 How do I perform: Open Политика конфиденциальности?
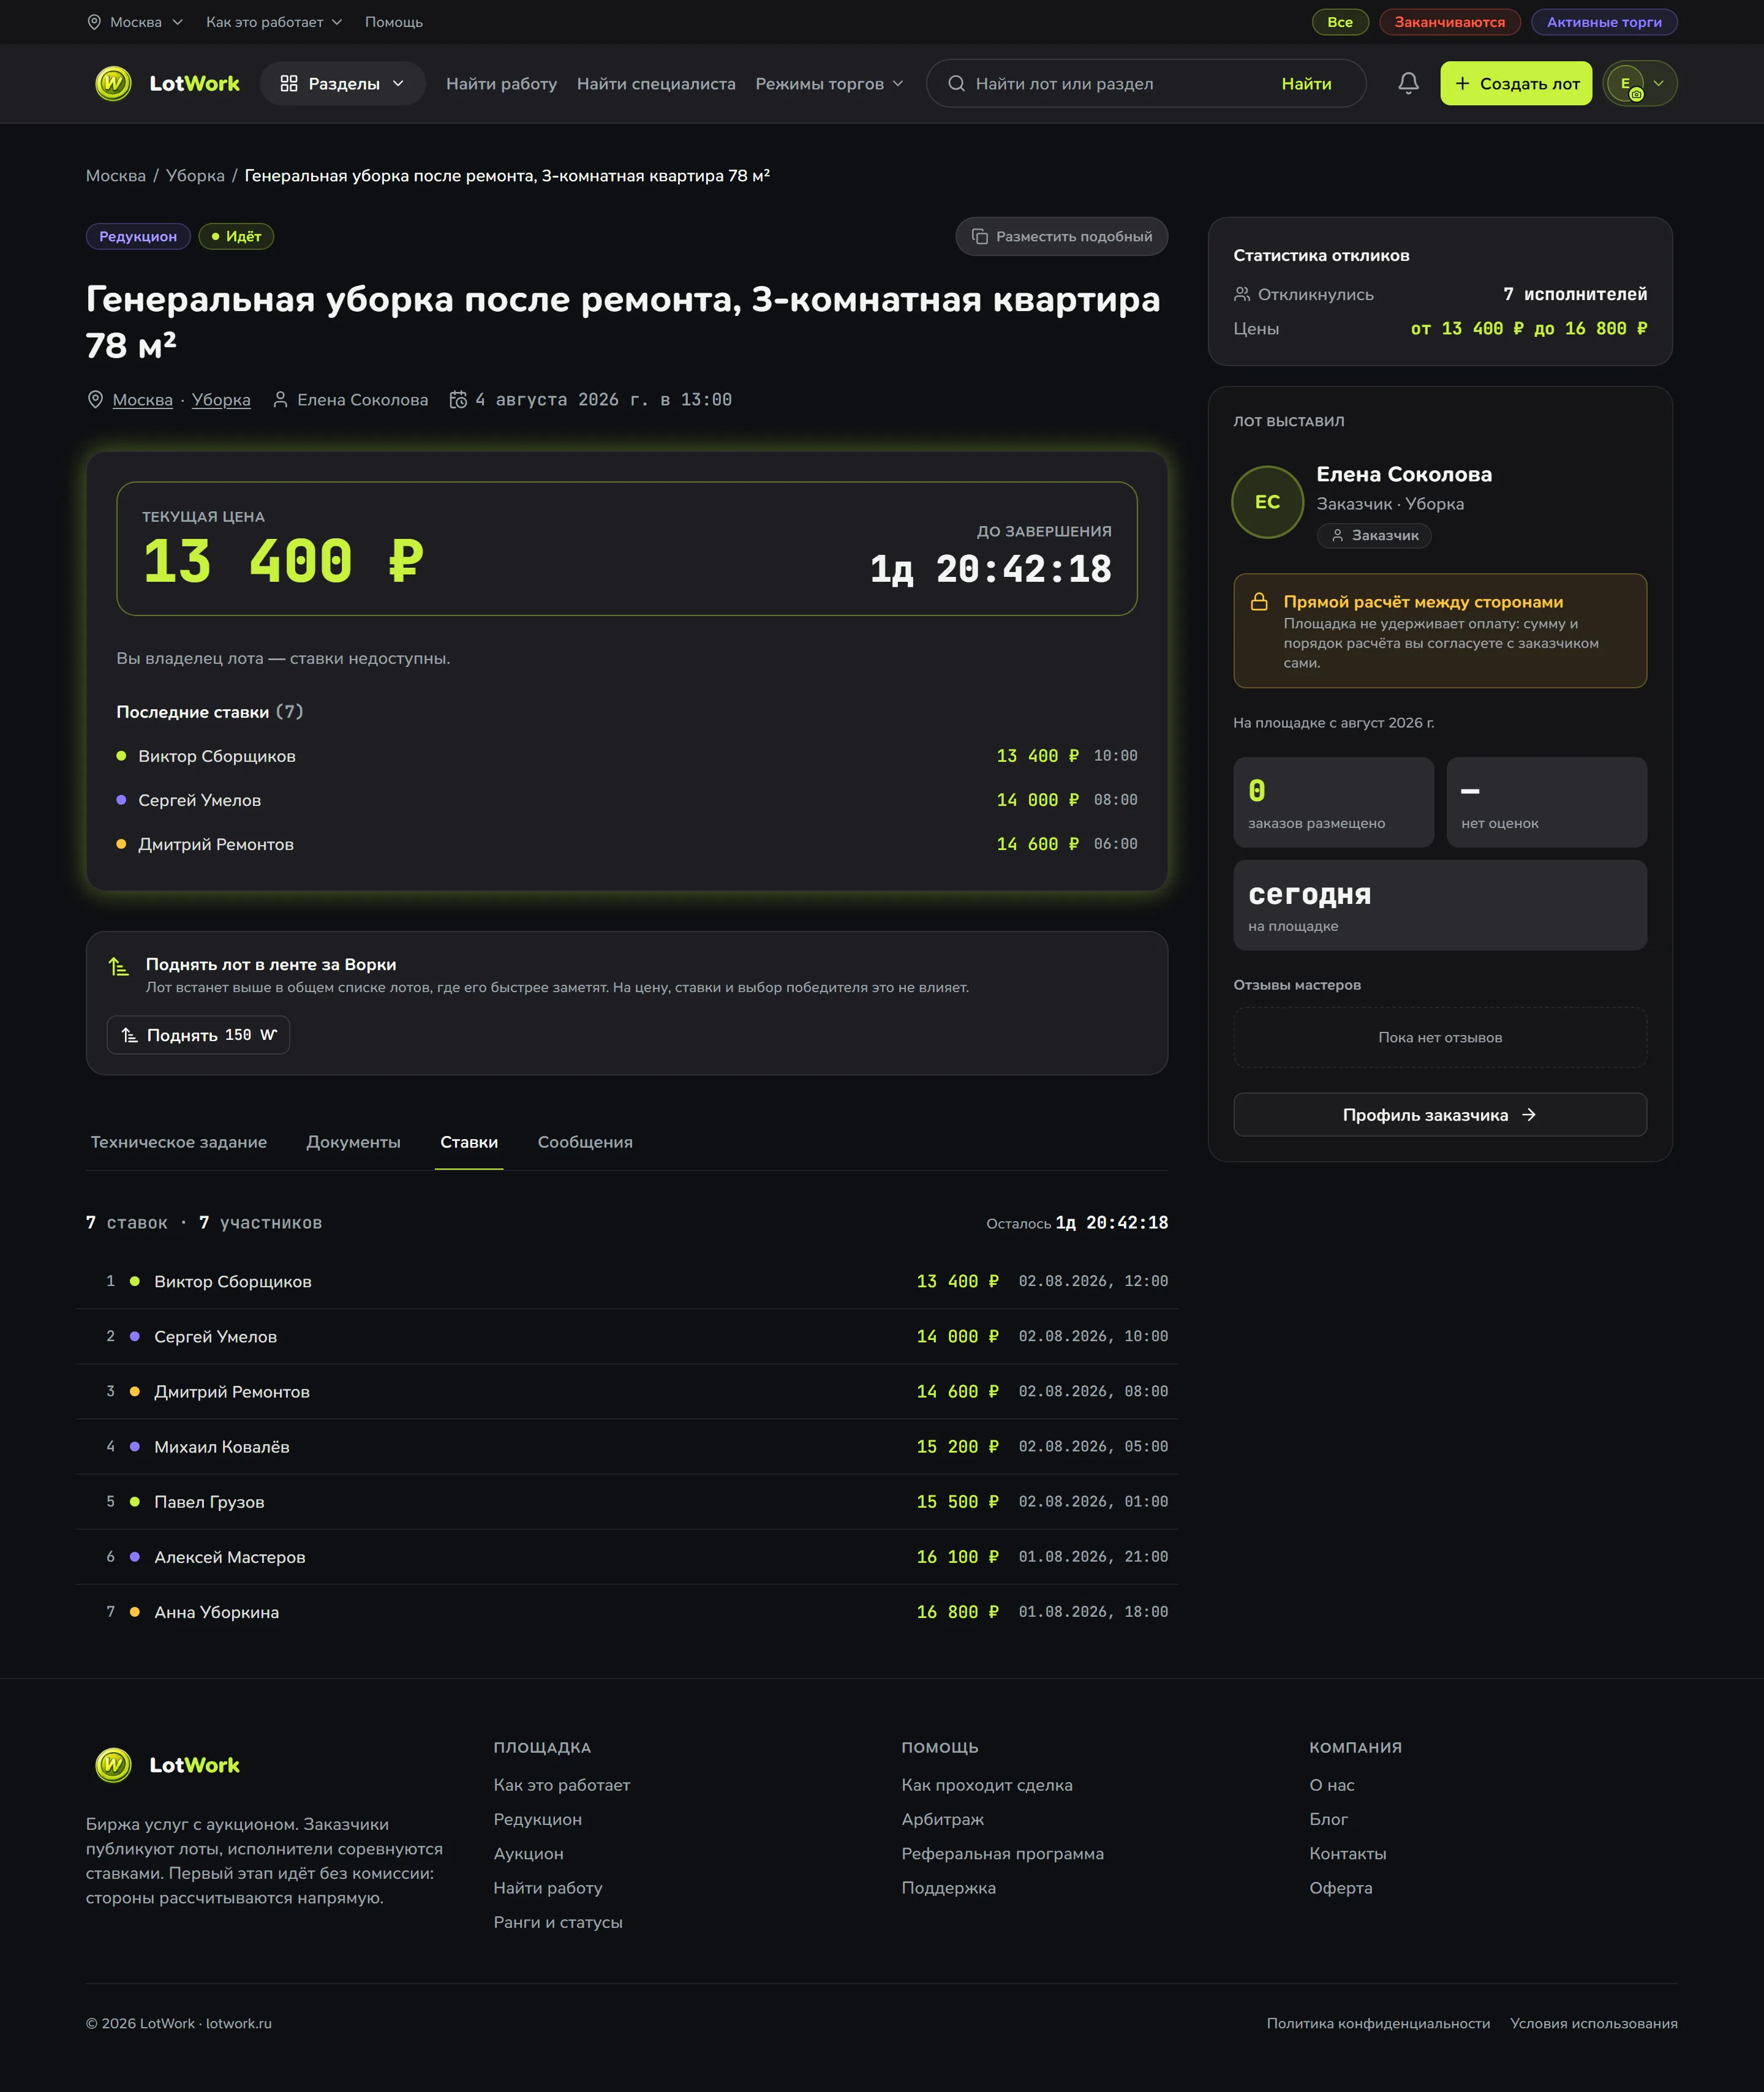click(x=1378, y=2023)
